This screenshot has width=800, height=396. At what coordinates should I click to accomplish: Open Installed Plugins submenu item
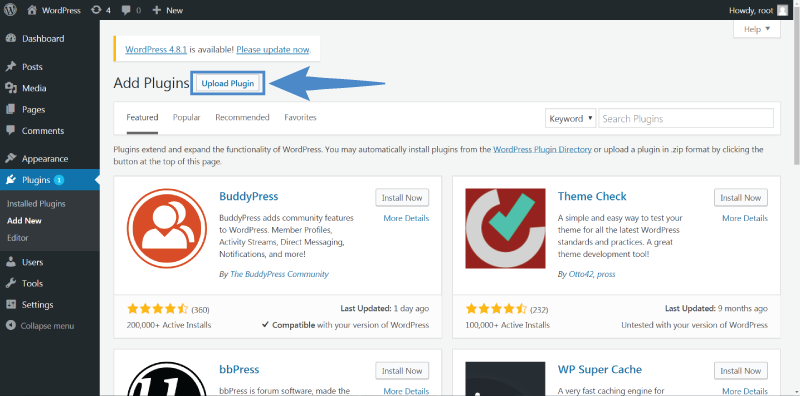36,204
